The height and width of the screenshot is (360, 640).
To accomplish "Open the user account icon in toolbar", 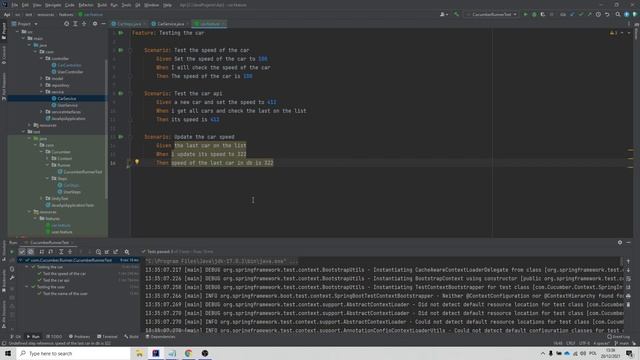I will (x=443, y=14).
